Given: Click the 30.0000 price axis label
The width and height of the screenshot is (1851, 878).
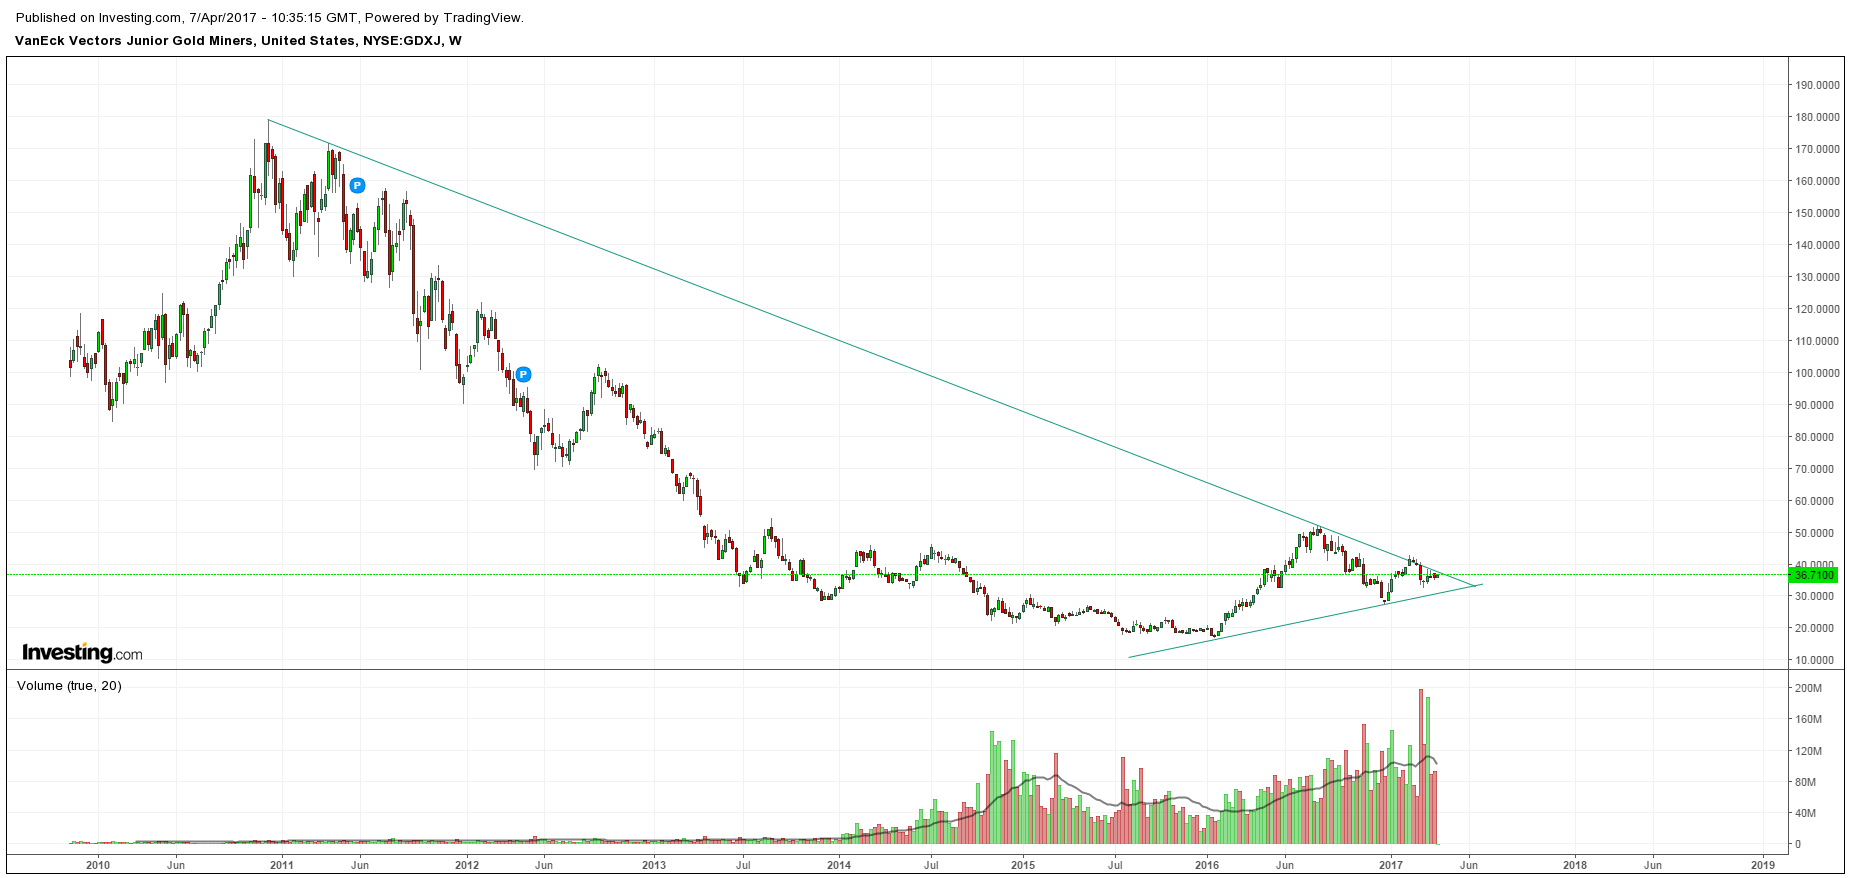Looking at the screenshot, I should [x=1815, y=596].
